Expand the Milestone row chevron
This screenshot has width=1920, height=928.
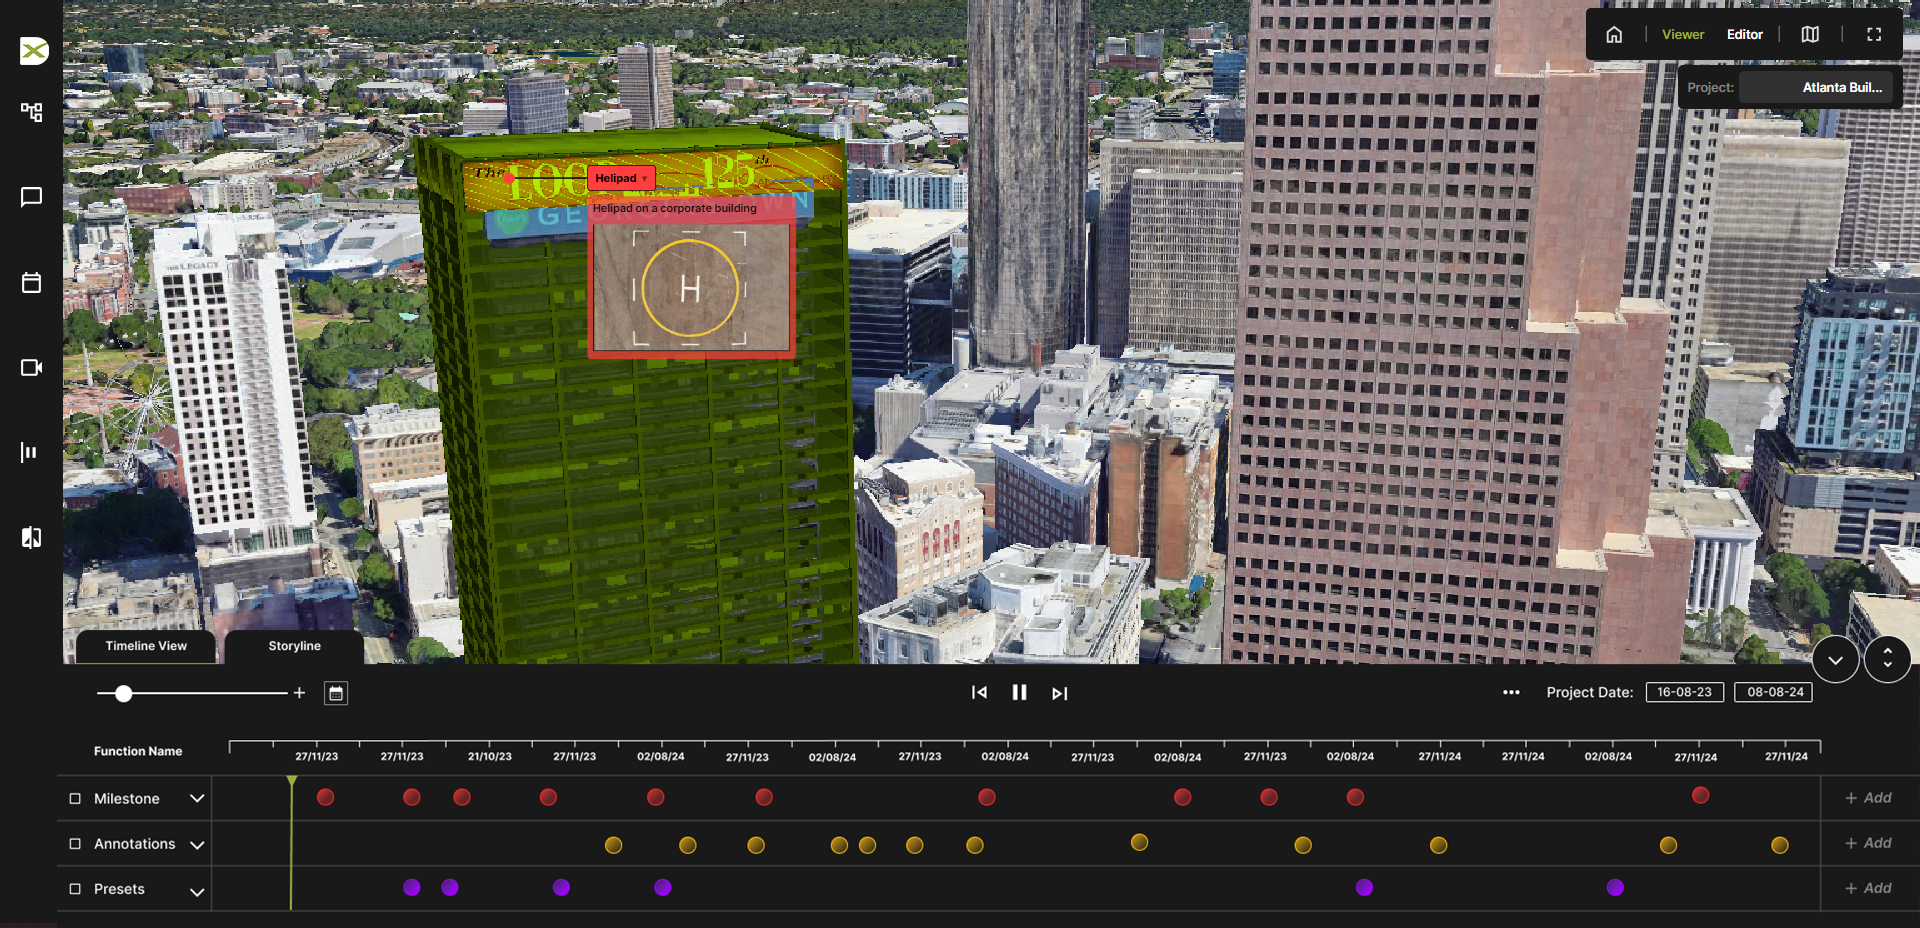coord(197,799)
